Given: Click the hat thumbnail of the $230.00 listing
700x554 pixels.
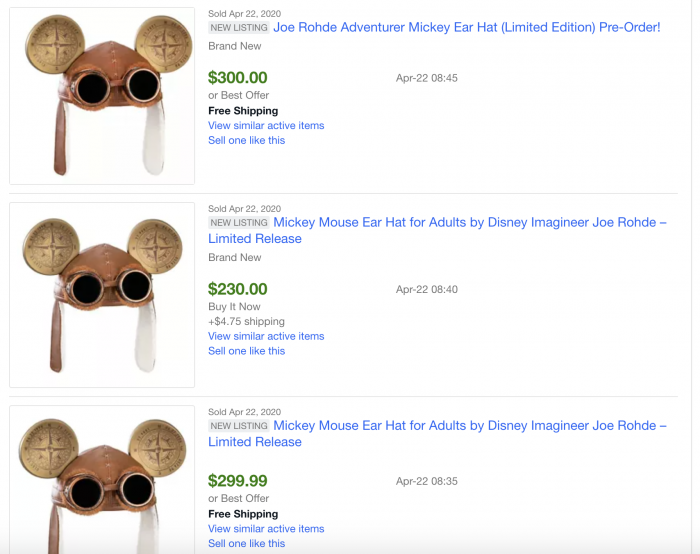Looking at the screenshot, I should (102, 295).
